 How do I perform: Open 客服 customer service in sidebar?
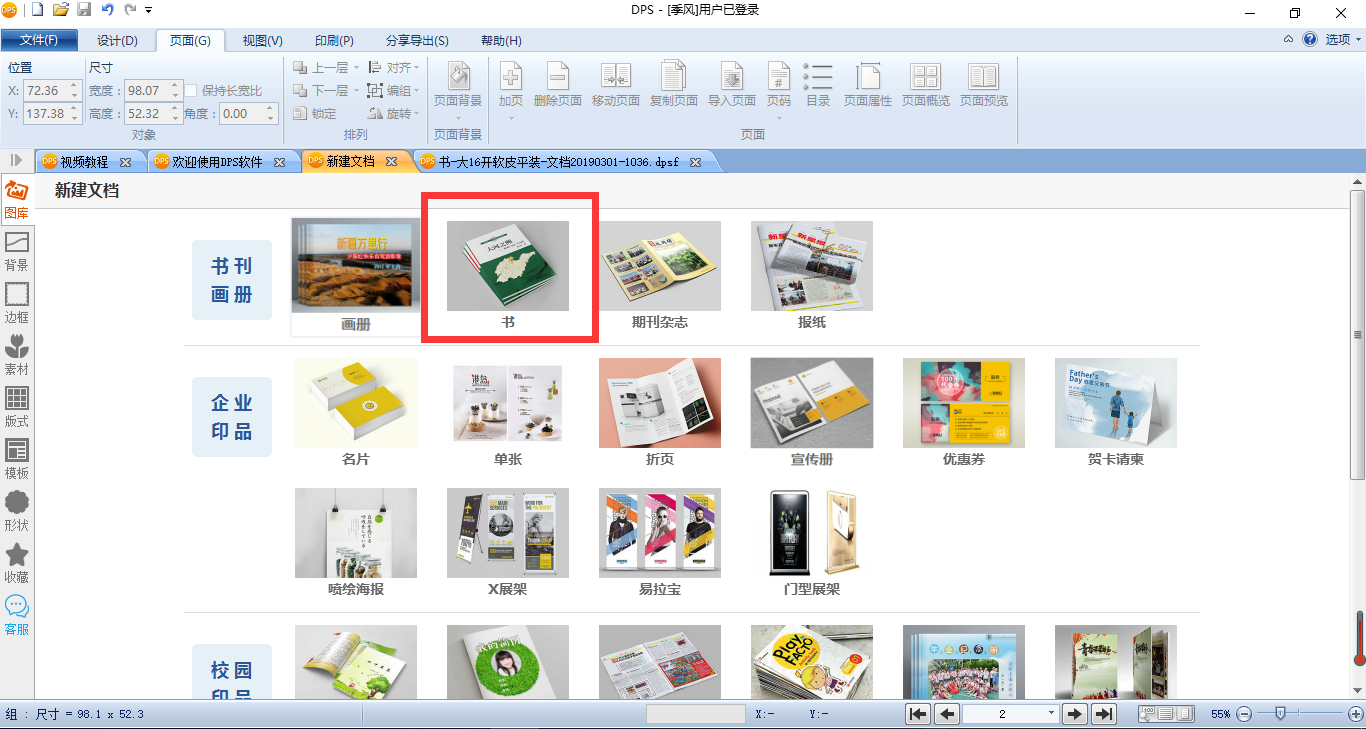17,616
